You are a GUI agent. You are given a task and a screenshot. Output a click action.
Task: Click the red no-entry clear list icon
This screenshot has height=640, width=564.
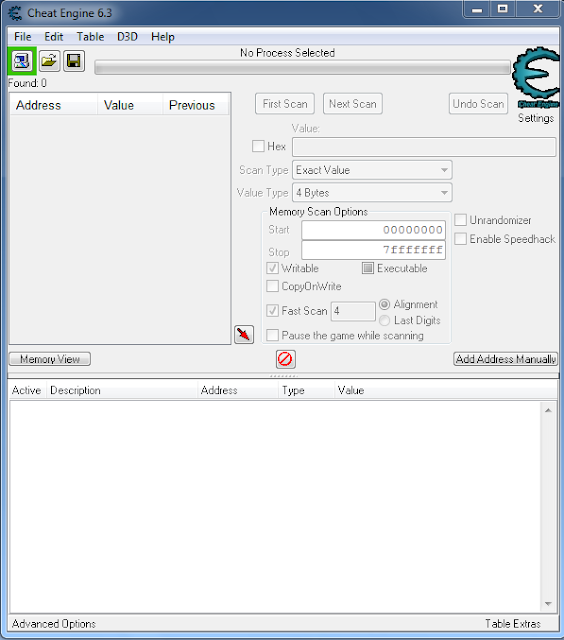pyautogui.click(x=285, y=359)
